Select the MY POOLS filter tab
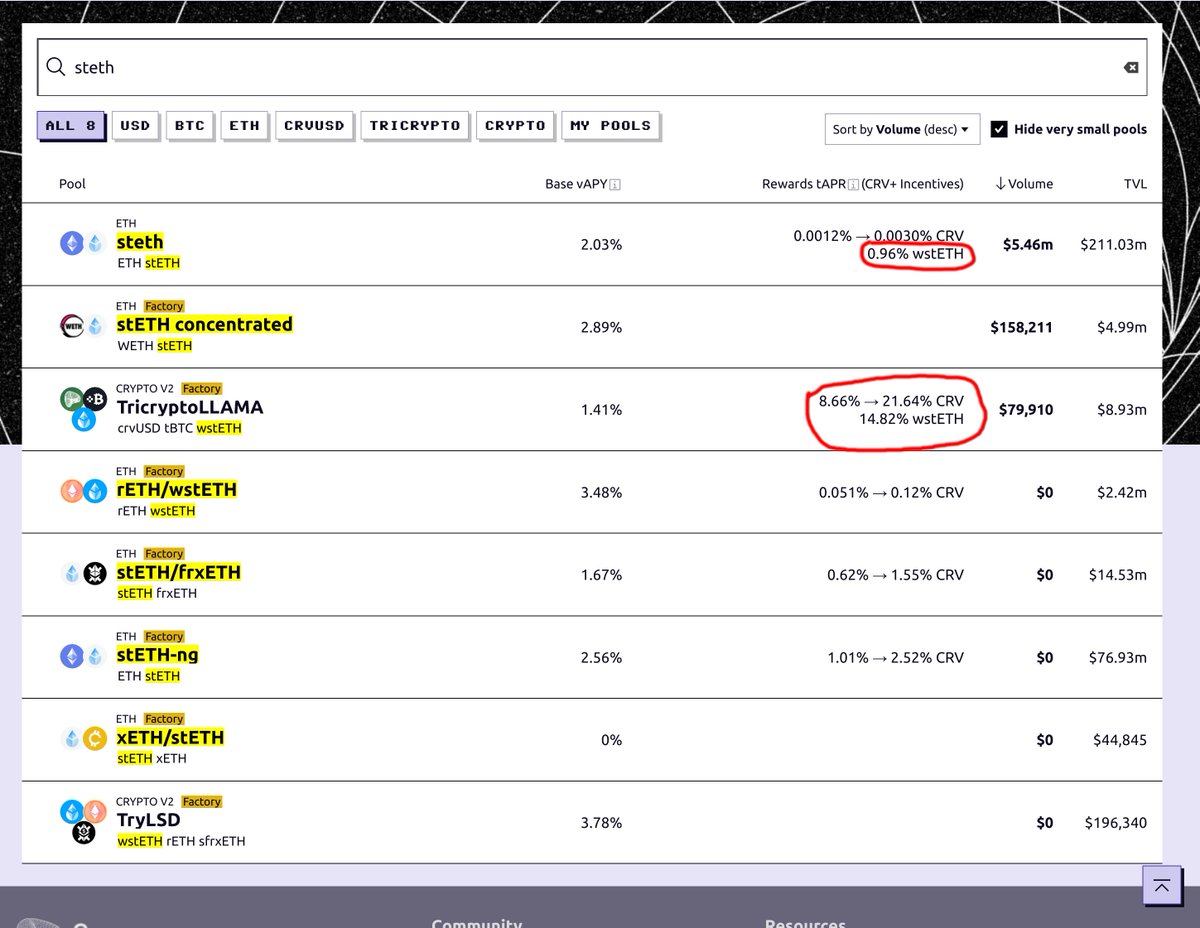Image resolution: width=1200 pixels, height=928 pixels. (x=610, y=126)
